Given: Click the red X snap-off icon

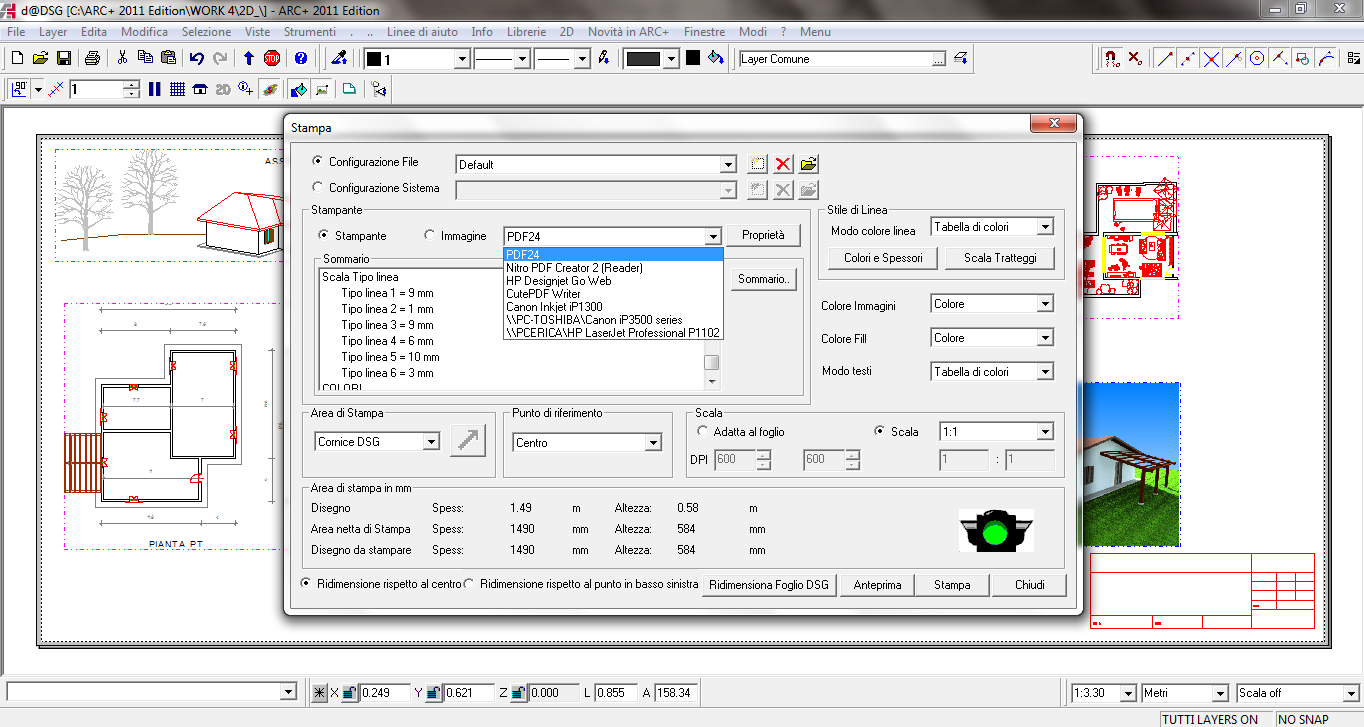Looking at the screenshot, I should tap(1135, 59).
